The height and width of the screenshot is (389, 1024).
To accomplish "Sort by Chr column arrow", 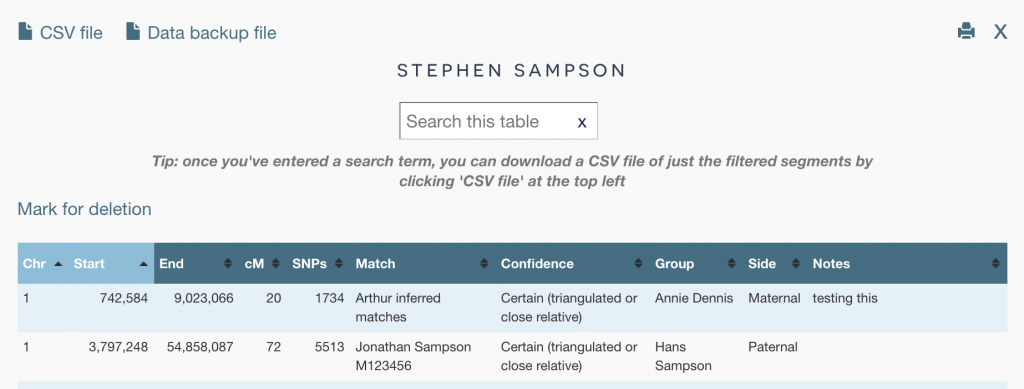I will coord(58,264).
